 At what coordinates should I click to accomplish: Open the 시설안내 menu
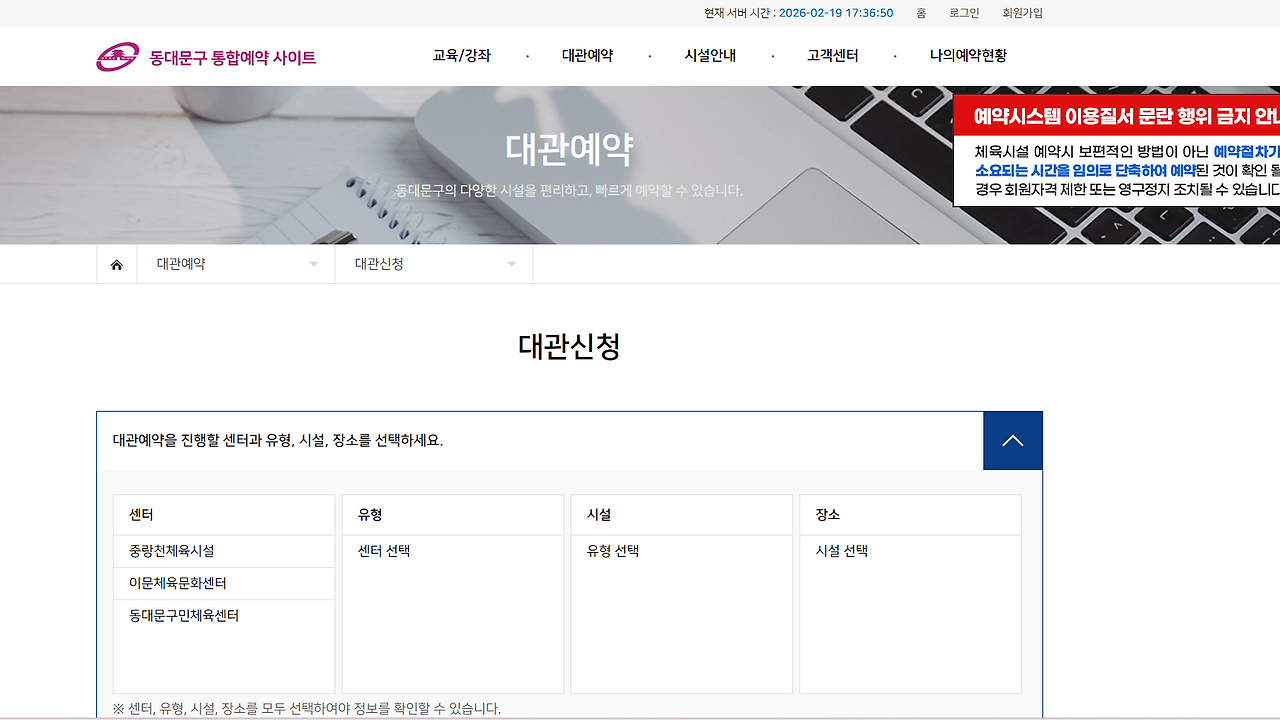pos(710,56)
